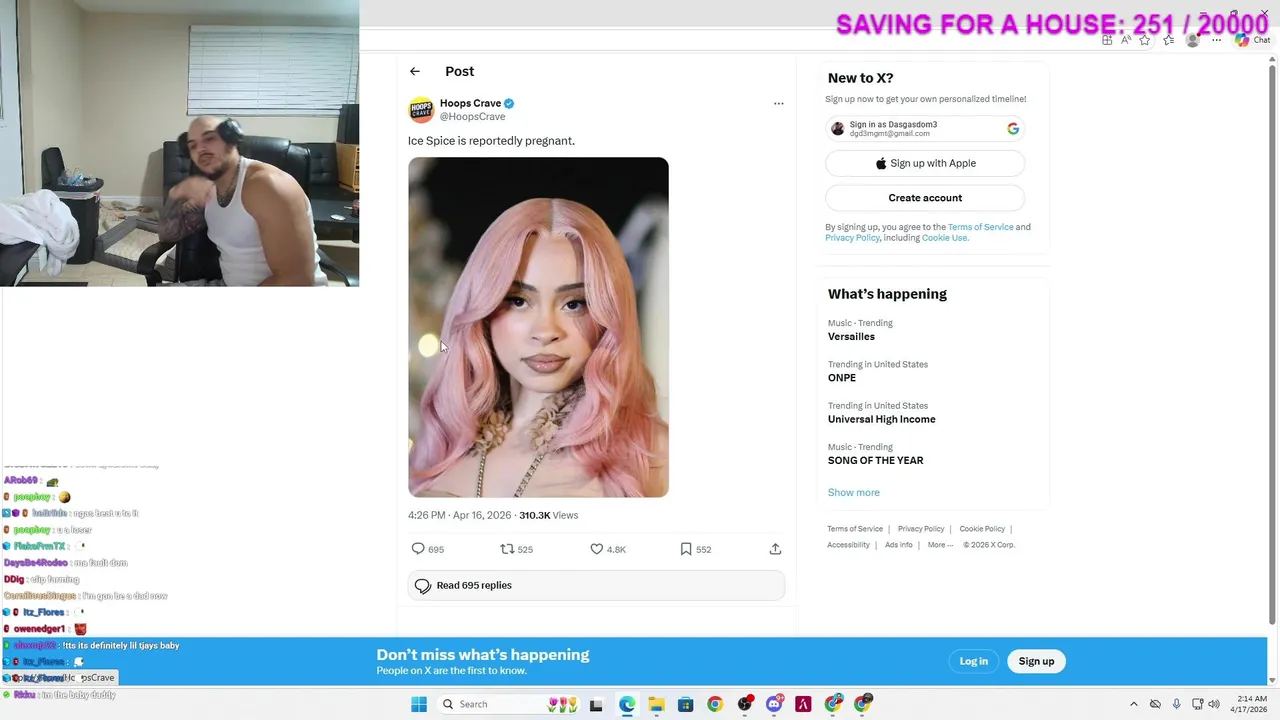Click the taskbar Search box
Screen dimensions: 1280x720
click(x=510, y=704)
